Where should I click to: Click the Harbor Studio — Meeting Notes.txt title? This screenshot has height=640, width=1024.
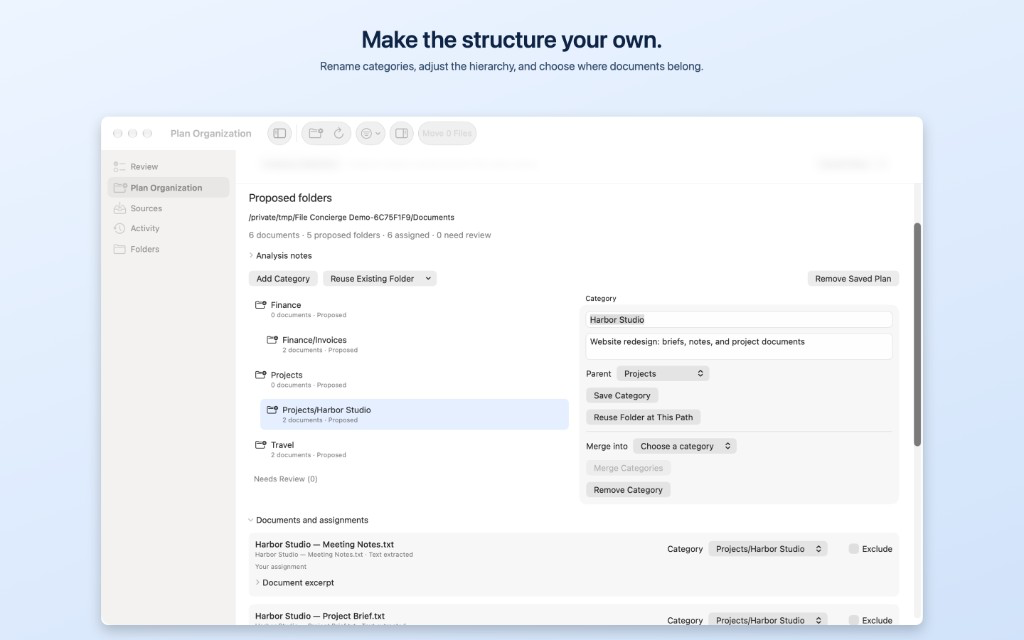pos(325,544)
